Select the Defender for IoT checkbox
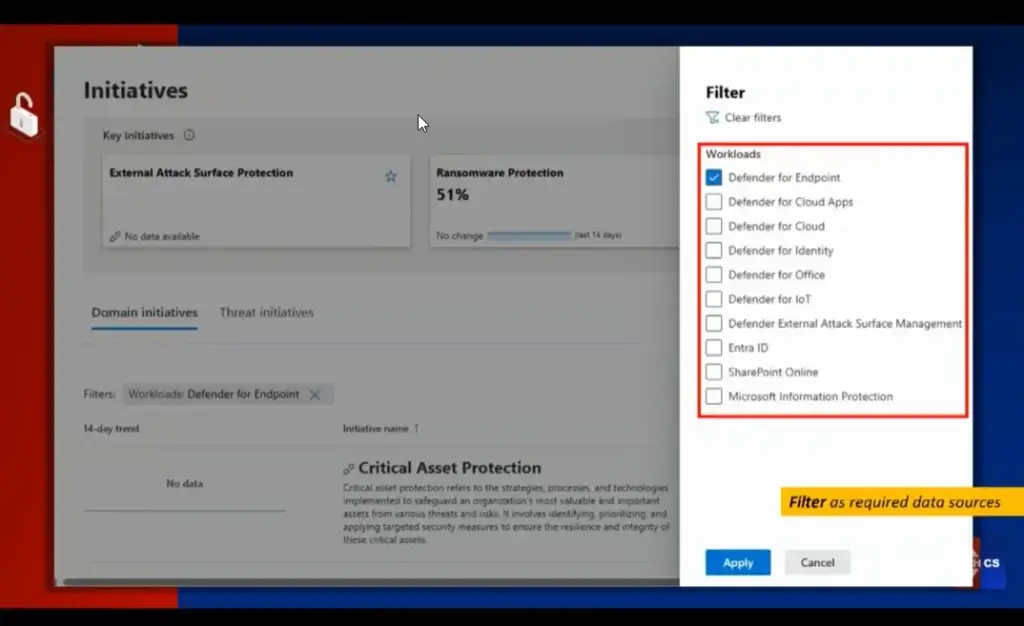This screenshot has width=1024, height=626. pos(713,299)
